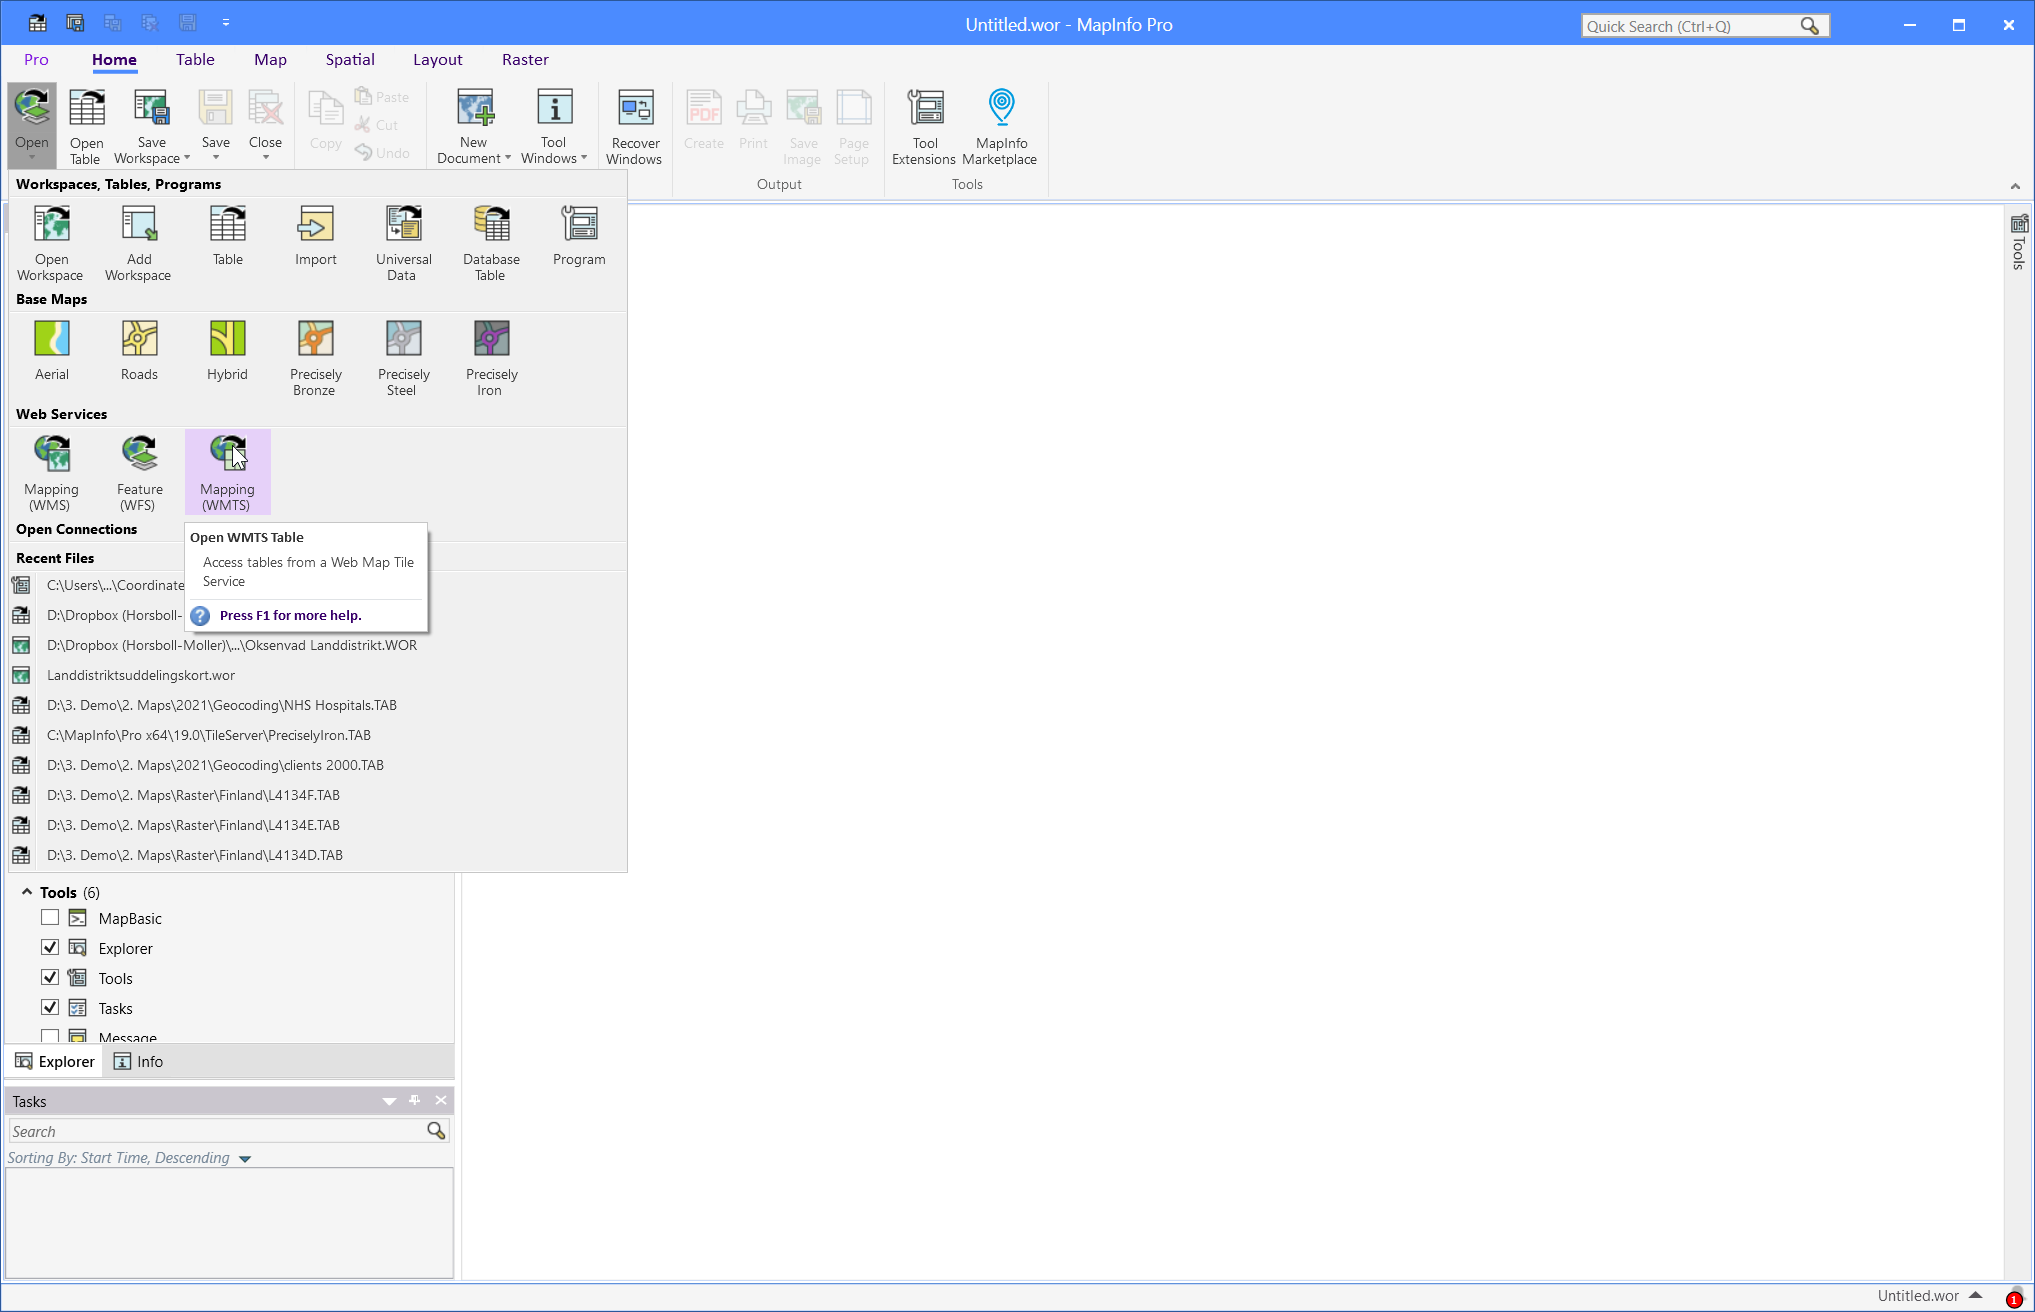
Task: Click the notification badge in status bar
Action: click(2014, 1299)
